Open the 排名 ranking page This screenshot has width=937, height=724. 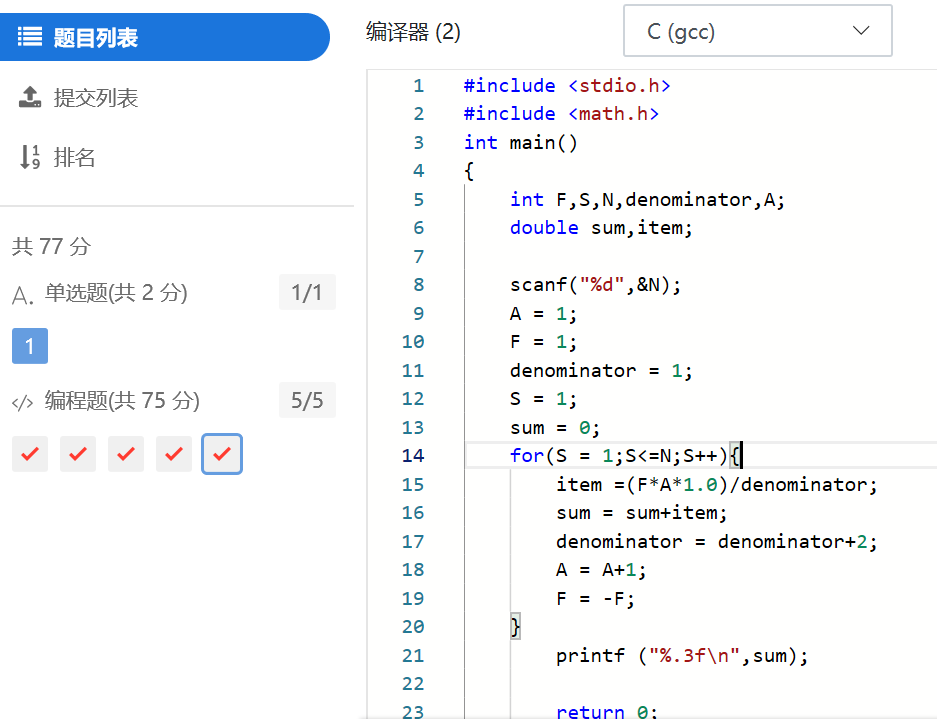74,158
